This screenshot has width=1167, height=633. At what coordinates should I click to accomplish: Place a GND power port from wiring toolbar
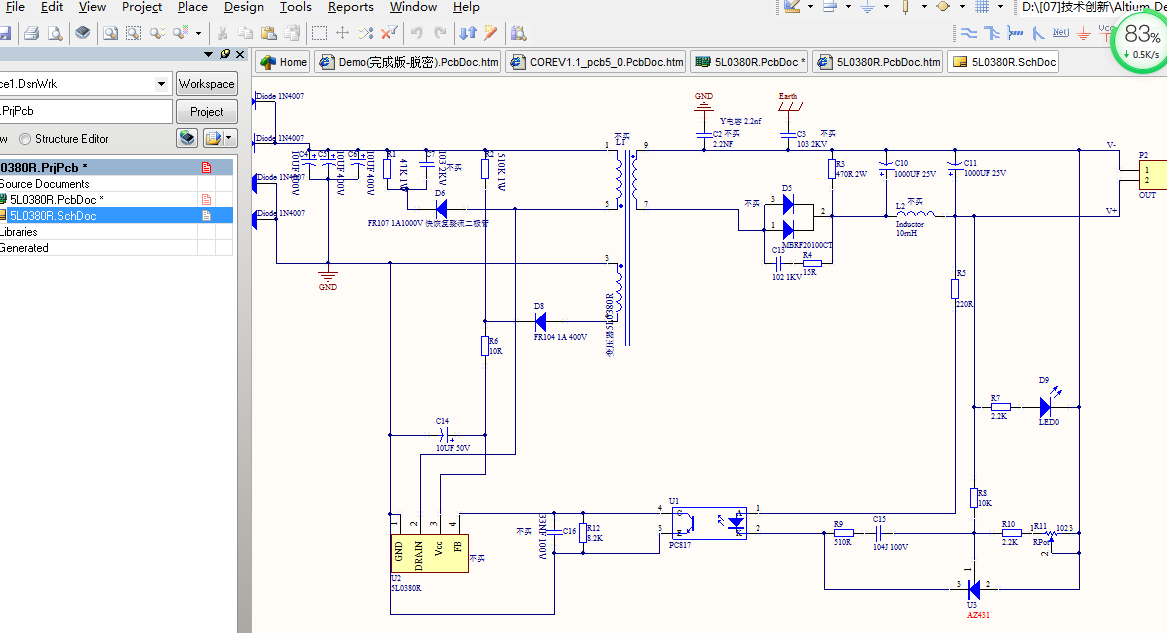coord(1084,33)
